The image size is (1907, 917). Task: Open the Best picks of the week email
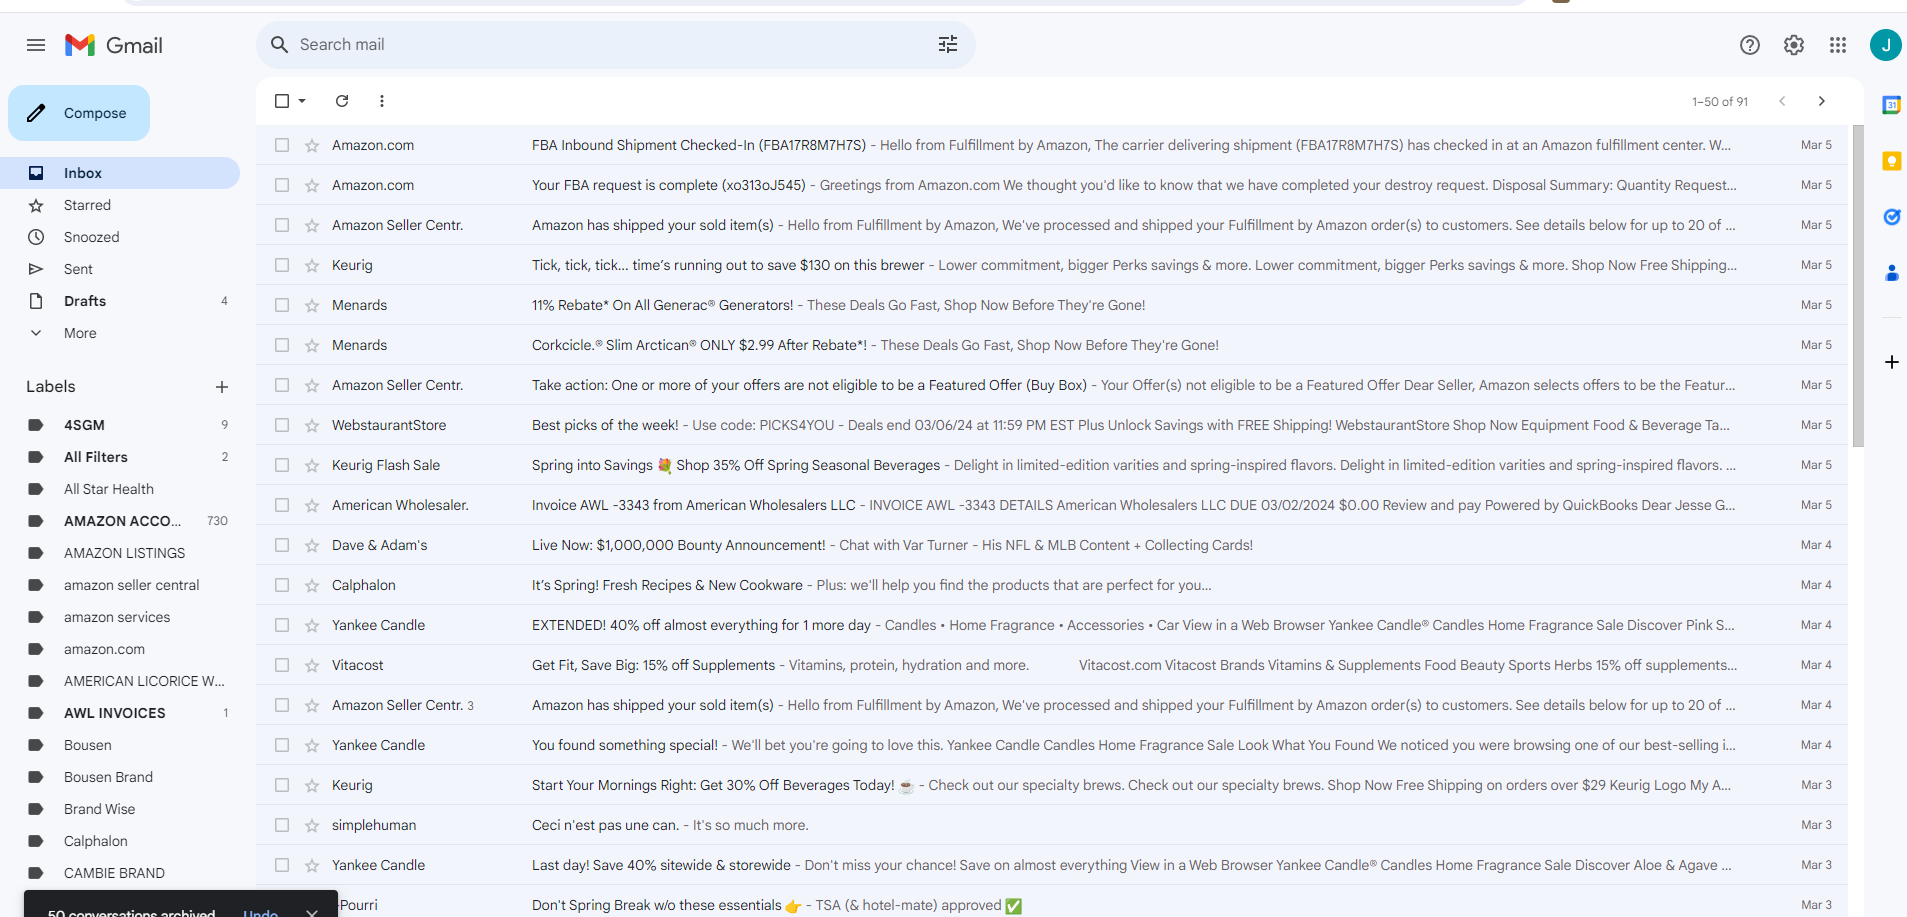pos(1052,425)
